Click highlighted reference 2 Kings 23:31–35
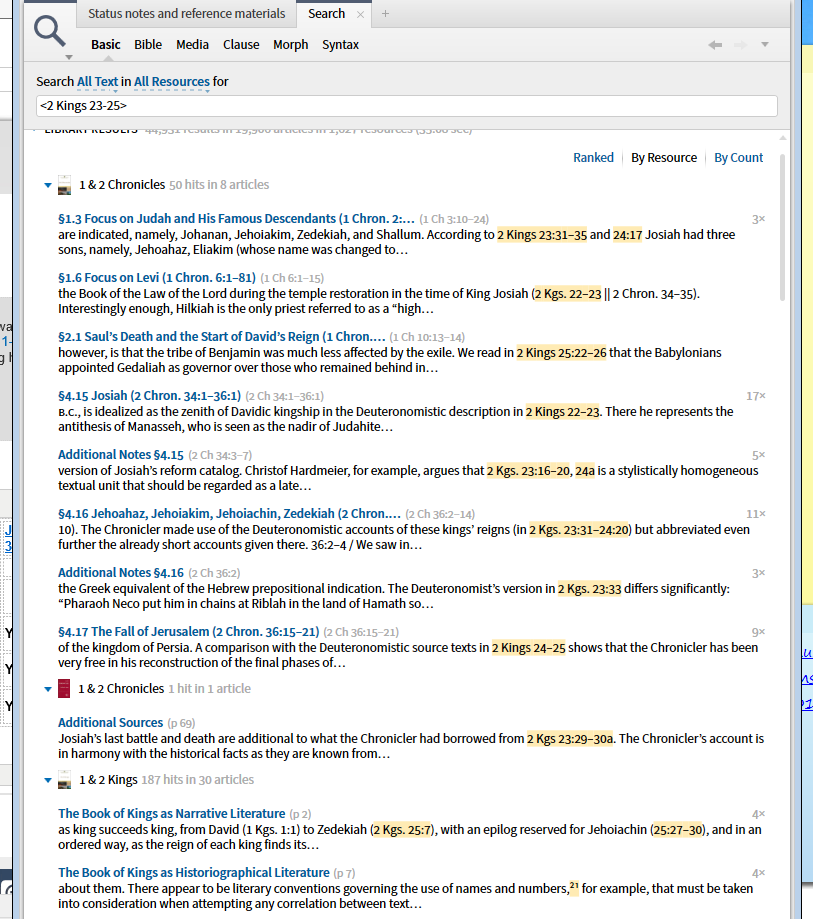This screenshot has height=919, width=813. [x=542, y=235]
